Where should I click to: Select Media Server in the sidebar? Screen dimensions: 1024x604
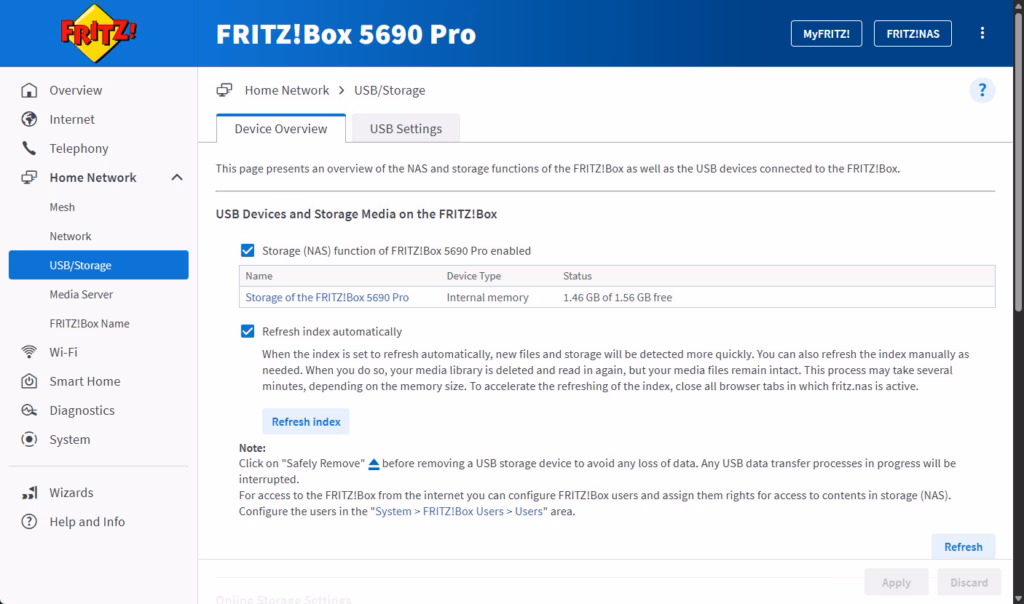click(81, 294)
